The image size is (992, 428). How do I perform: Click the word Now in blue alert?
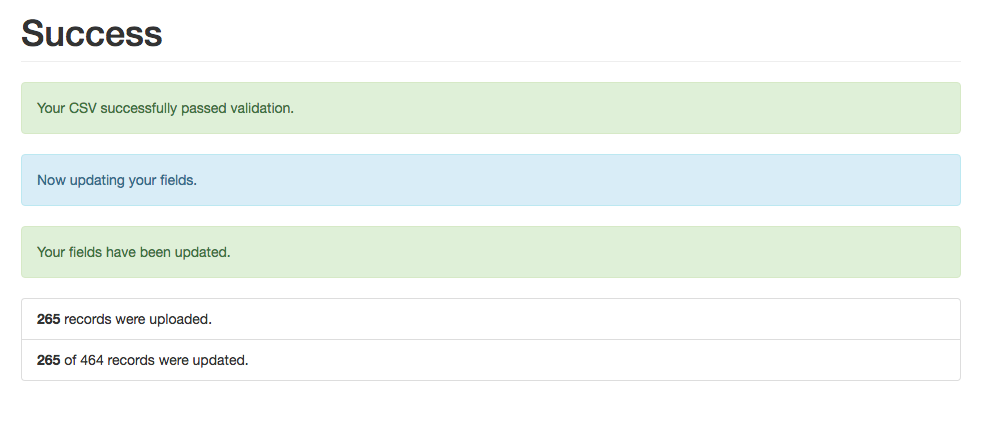pyautogui.click(x=51, y=180)
